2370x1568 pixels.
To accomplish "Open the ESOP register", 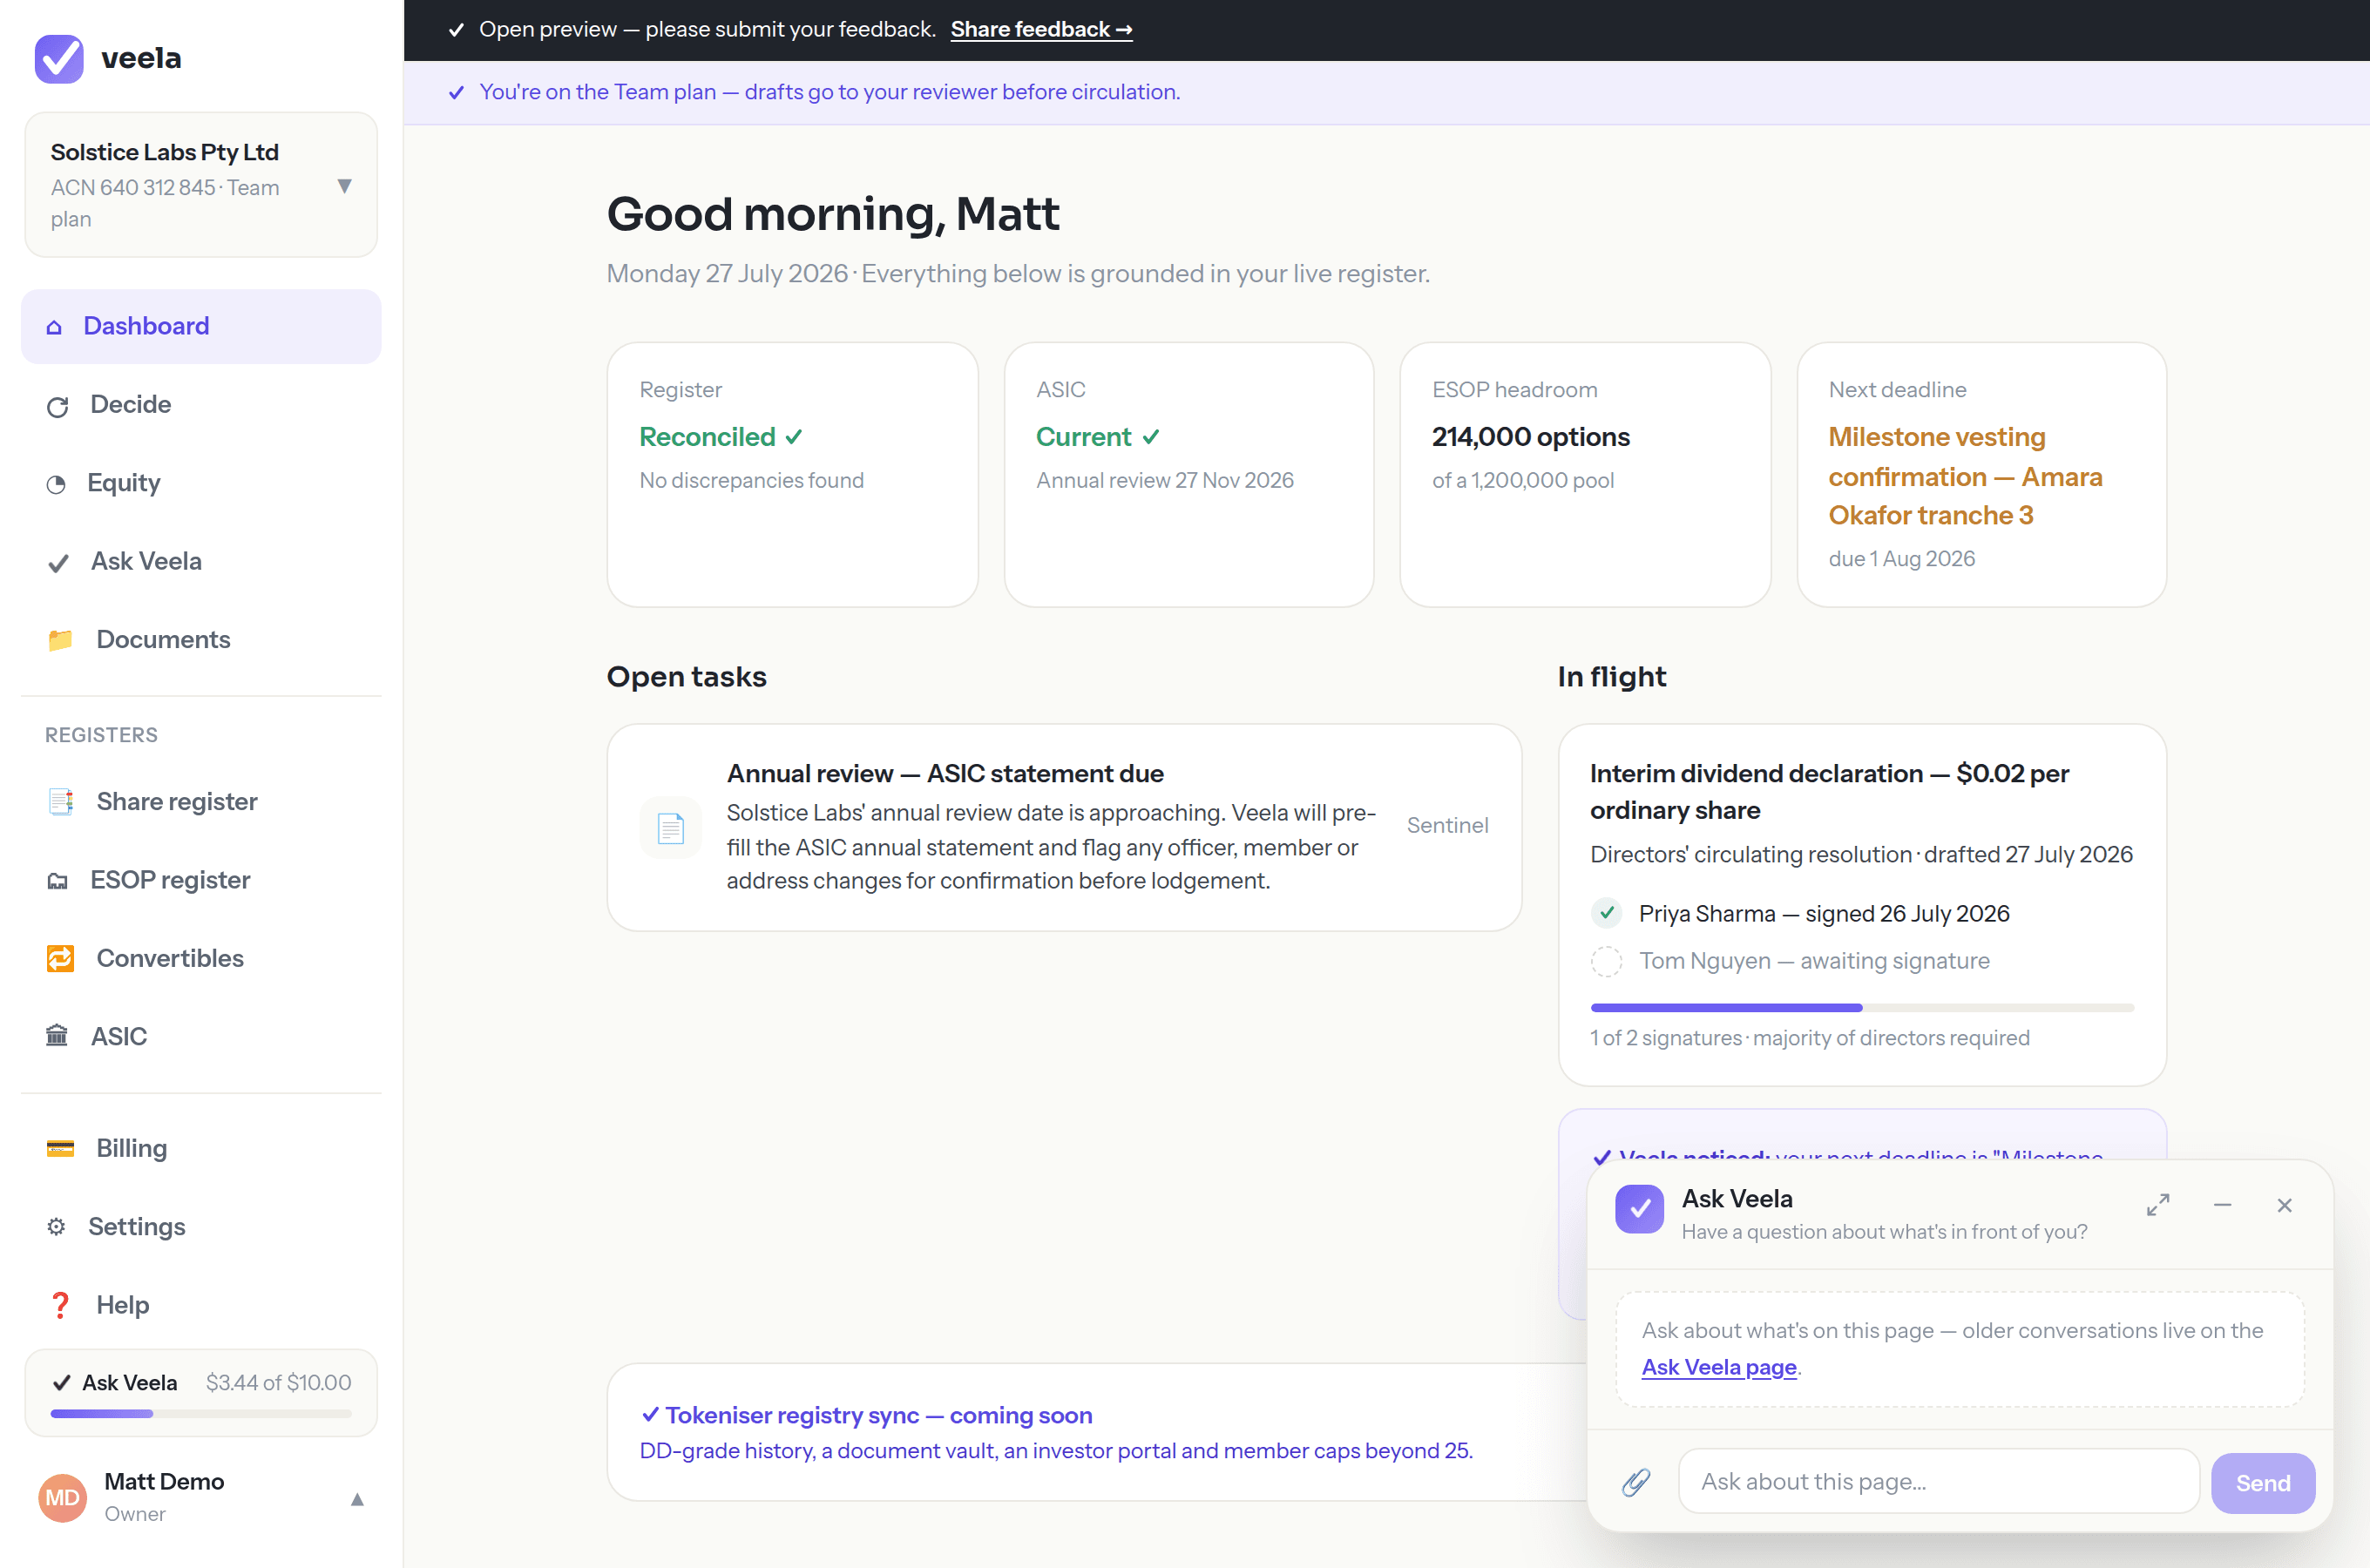I will 201,880.
